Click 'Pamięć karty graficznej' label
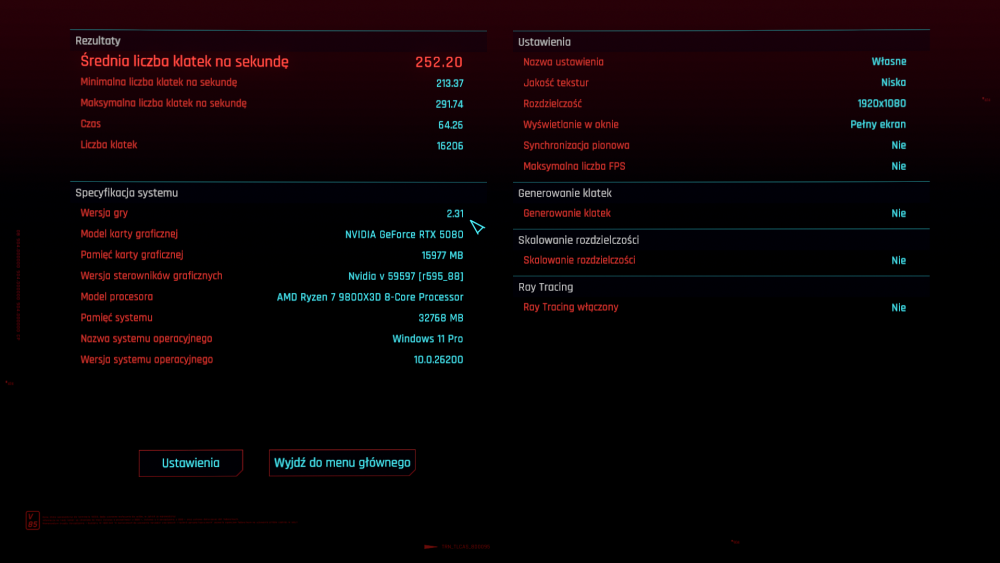 click(131, 255)
